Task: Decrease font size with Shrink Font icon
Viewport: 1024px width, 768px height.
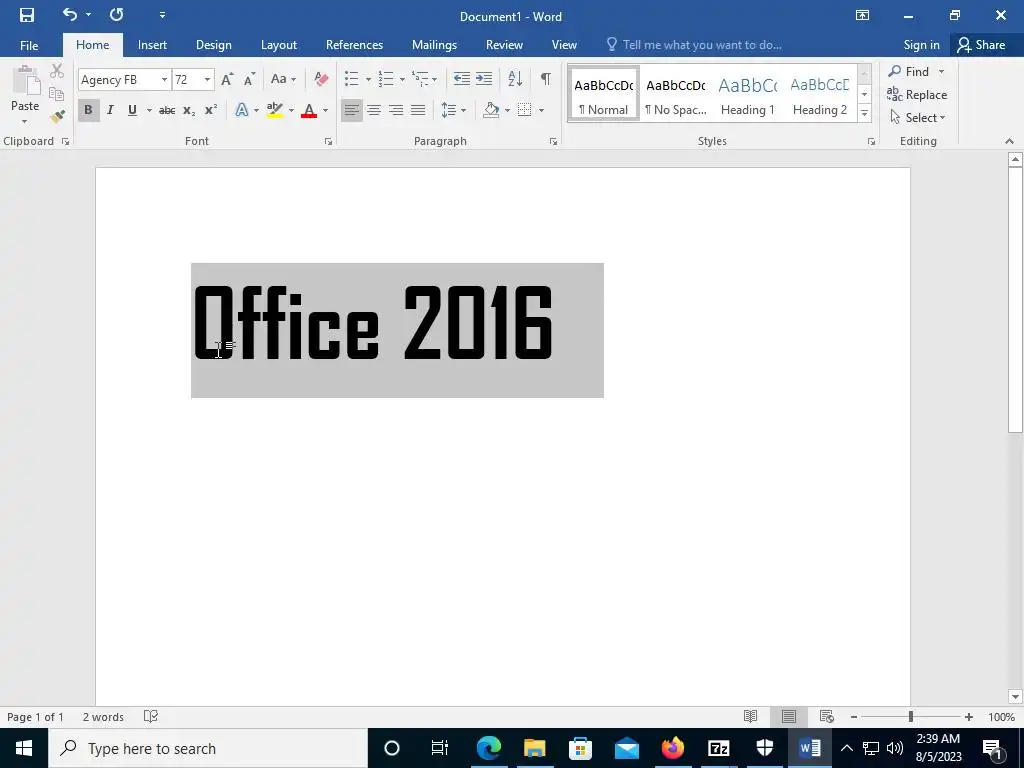Action: [x=249, y=80]
